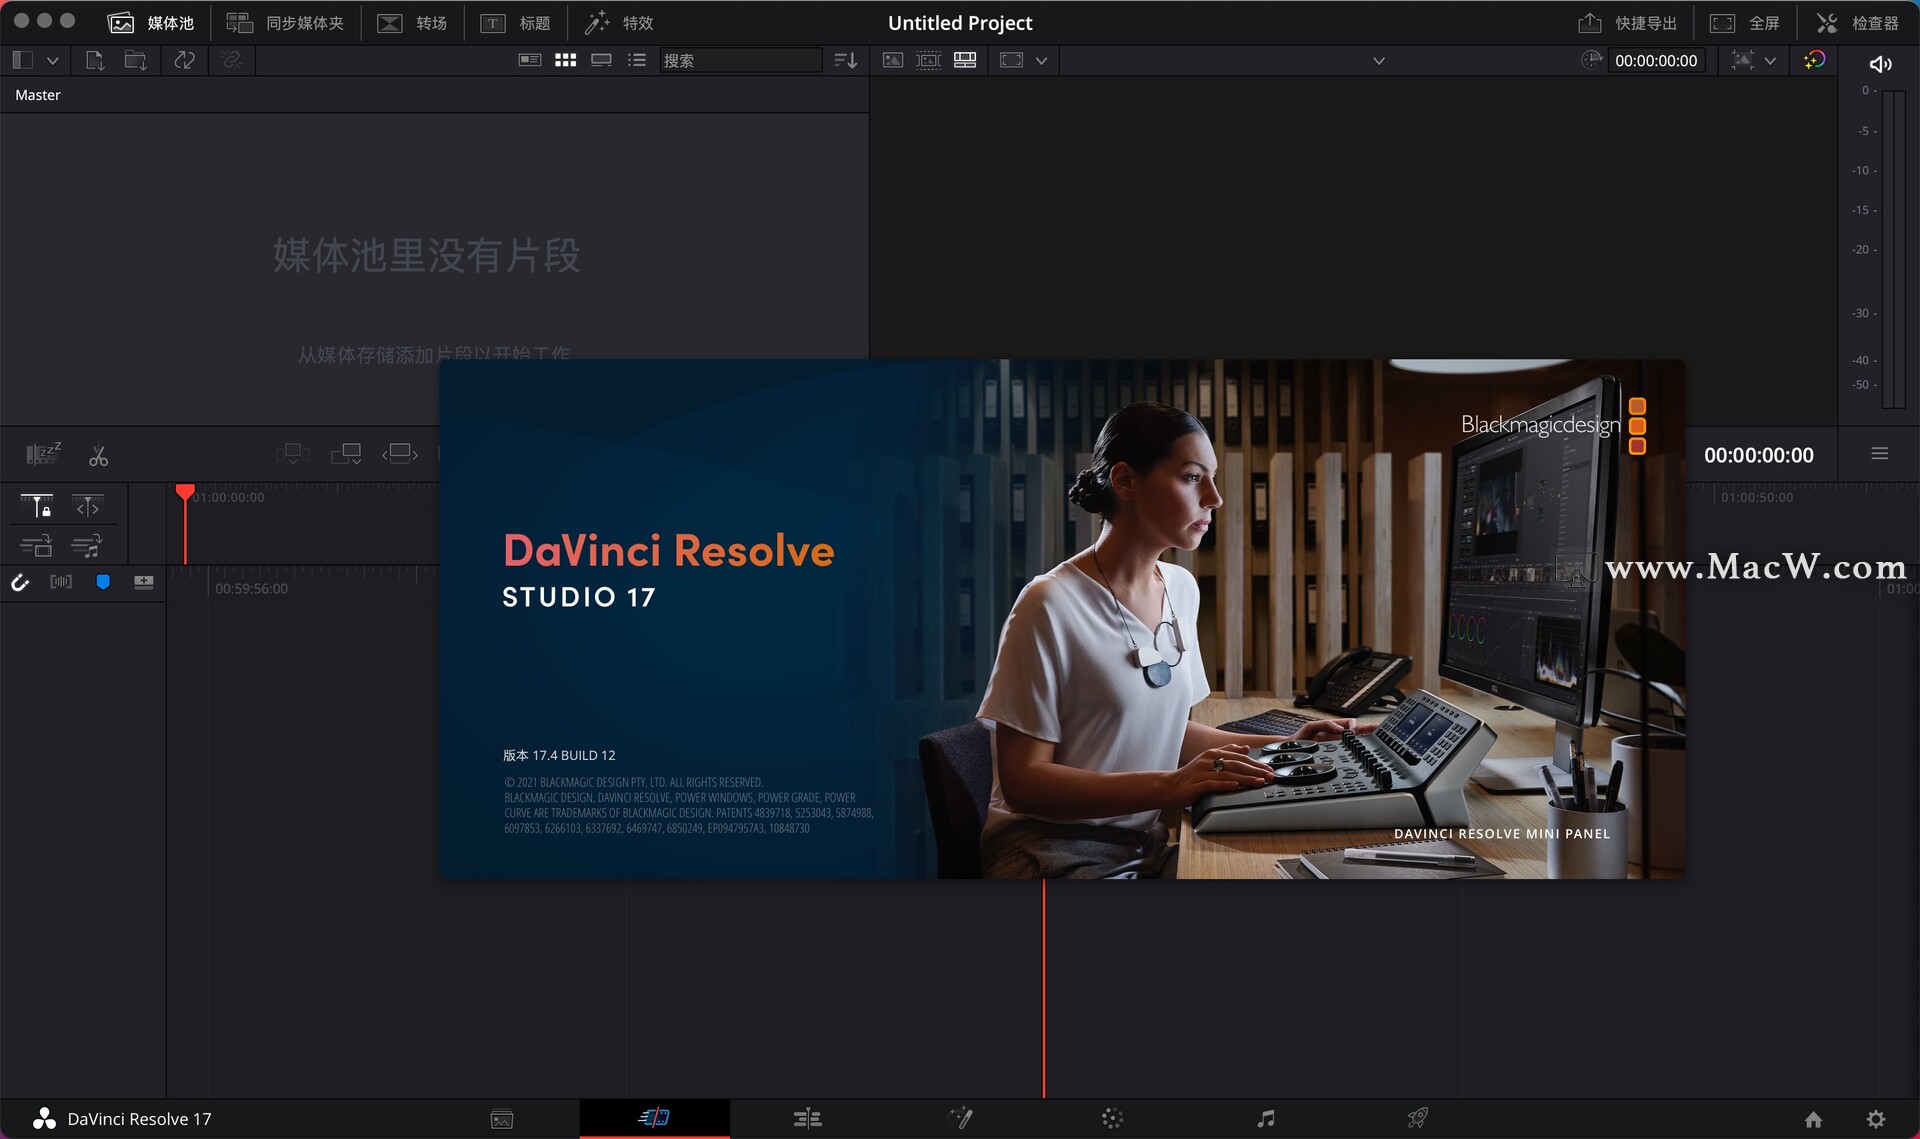Add a blue marker with flag icon

[x=103, y=582]
